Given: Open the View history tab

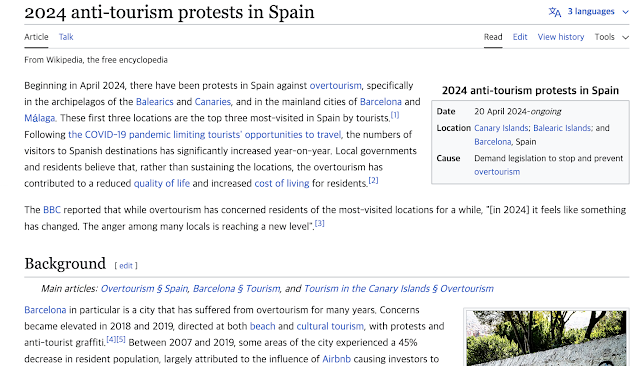Looking at the screenshot, I should coord(561,37).
